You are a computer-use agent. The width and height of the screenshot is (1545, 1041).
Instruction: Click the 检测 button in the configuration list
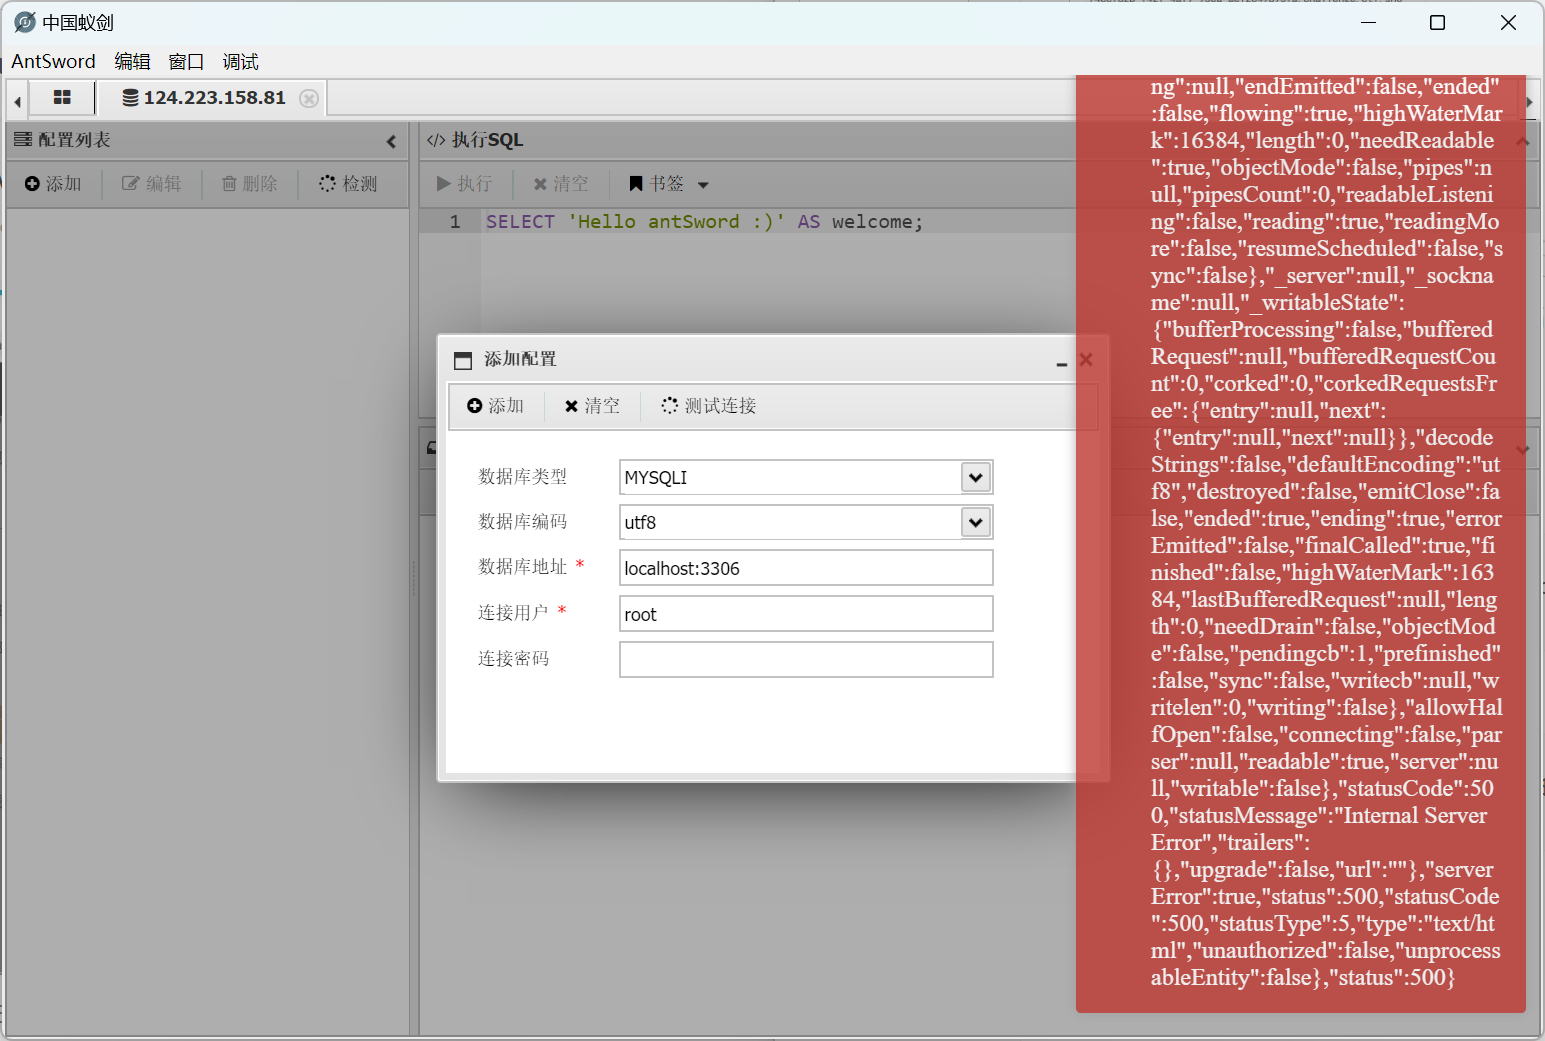pyautogui.click(x=348, y=184)
